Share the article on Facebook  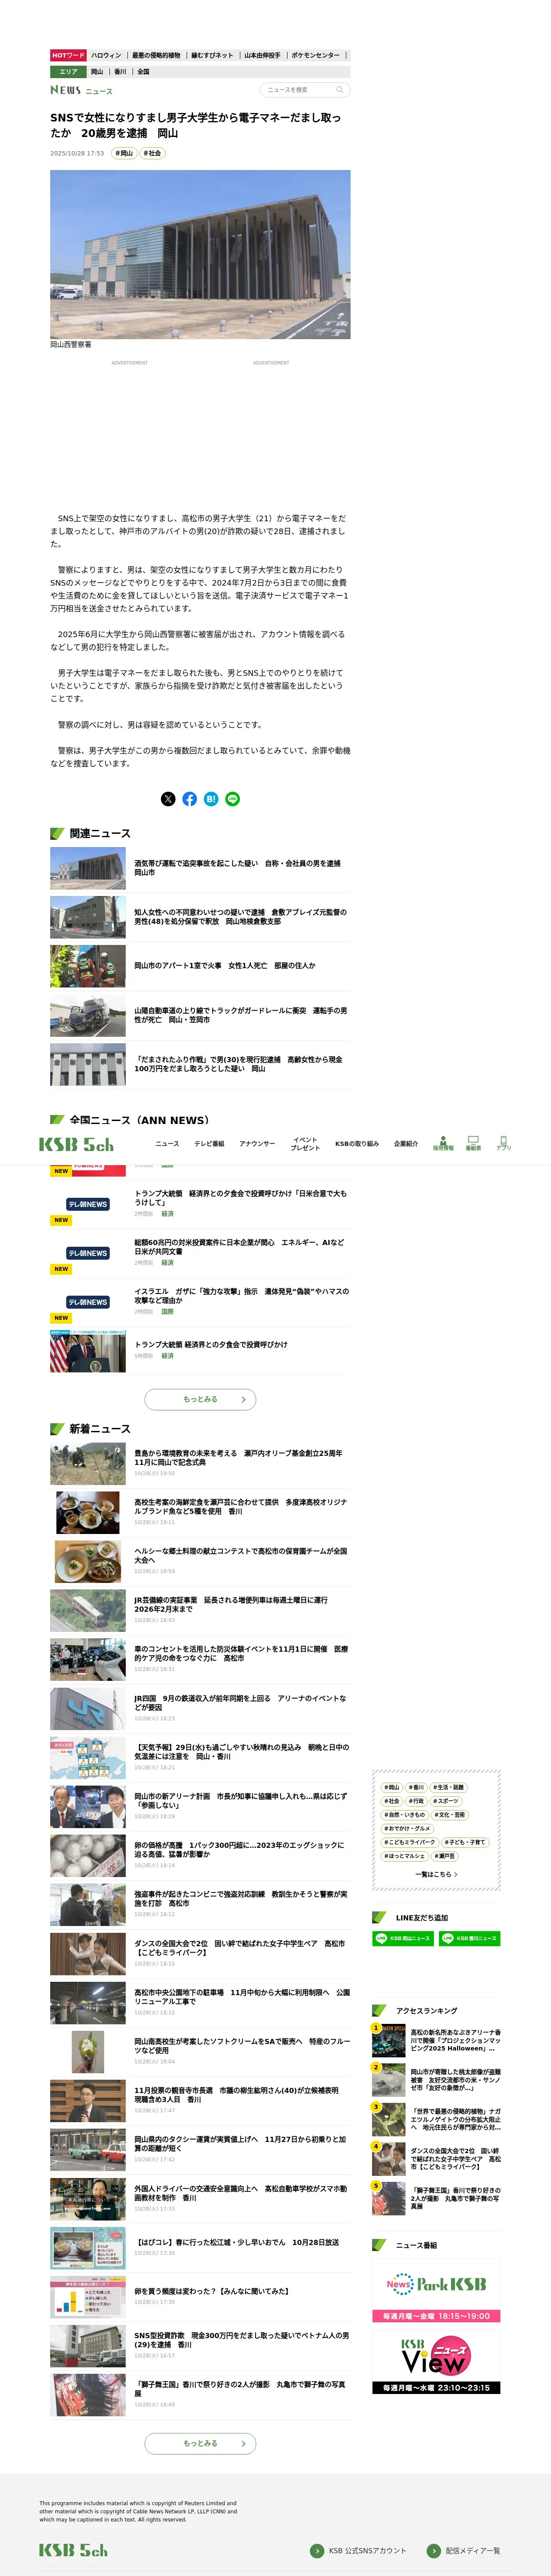click(x=189, y=799)
